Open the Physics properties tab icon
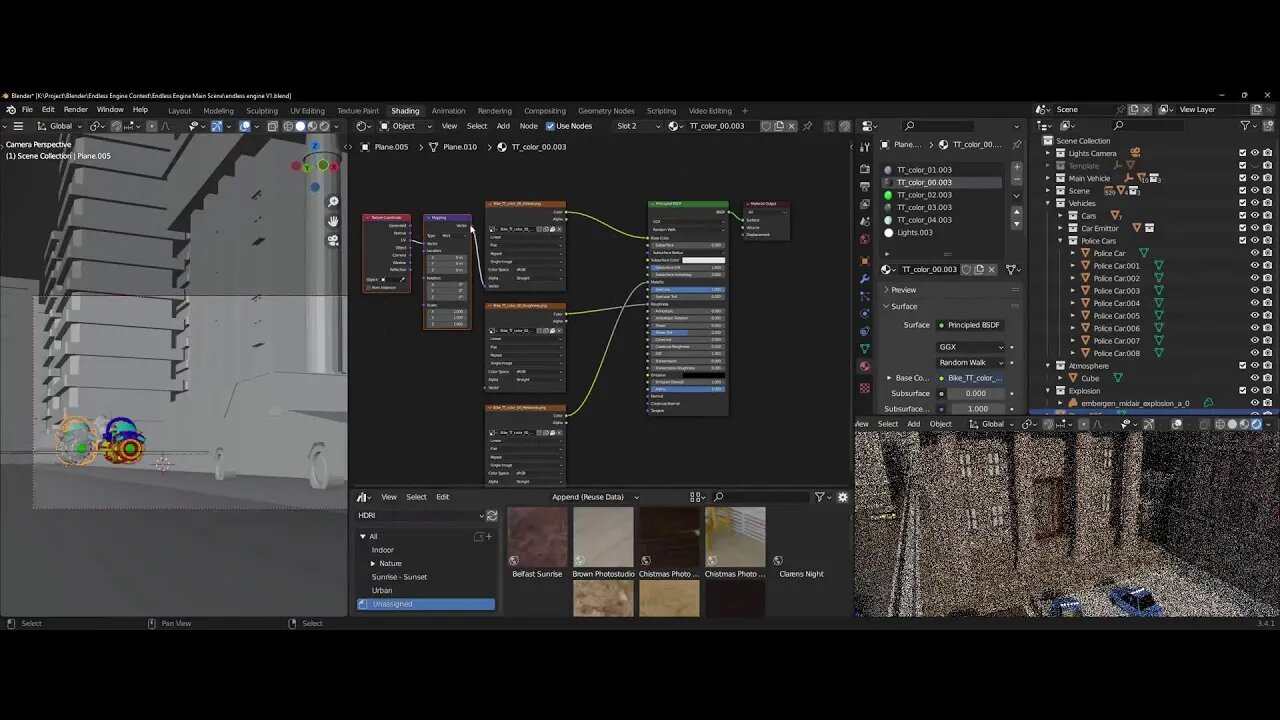The image size is (1280, 720). point(865,314)
